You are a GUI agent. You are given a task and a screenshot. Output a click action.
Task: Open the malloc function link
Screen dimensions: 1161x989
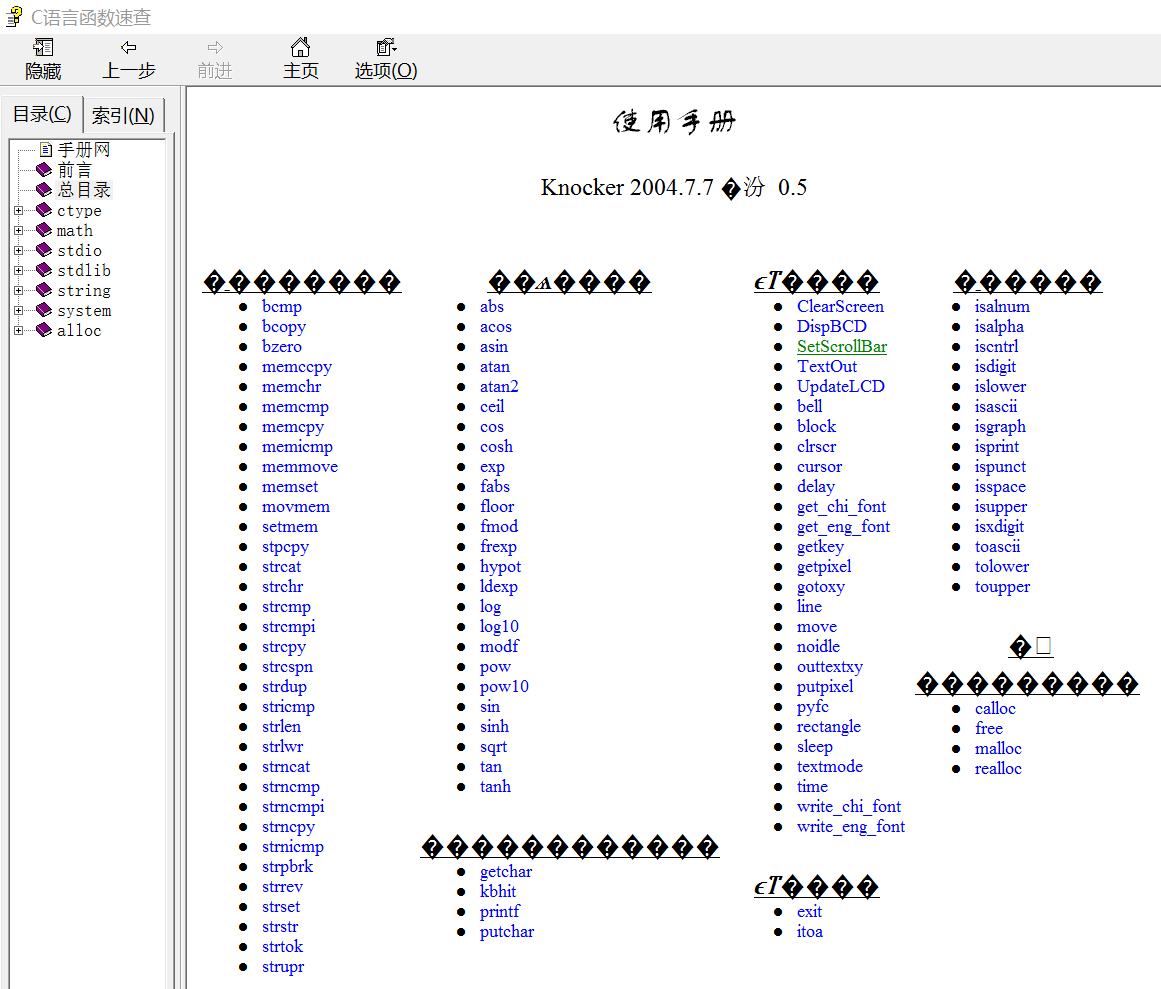click(x=997, y=748)
